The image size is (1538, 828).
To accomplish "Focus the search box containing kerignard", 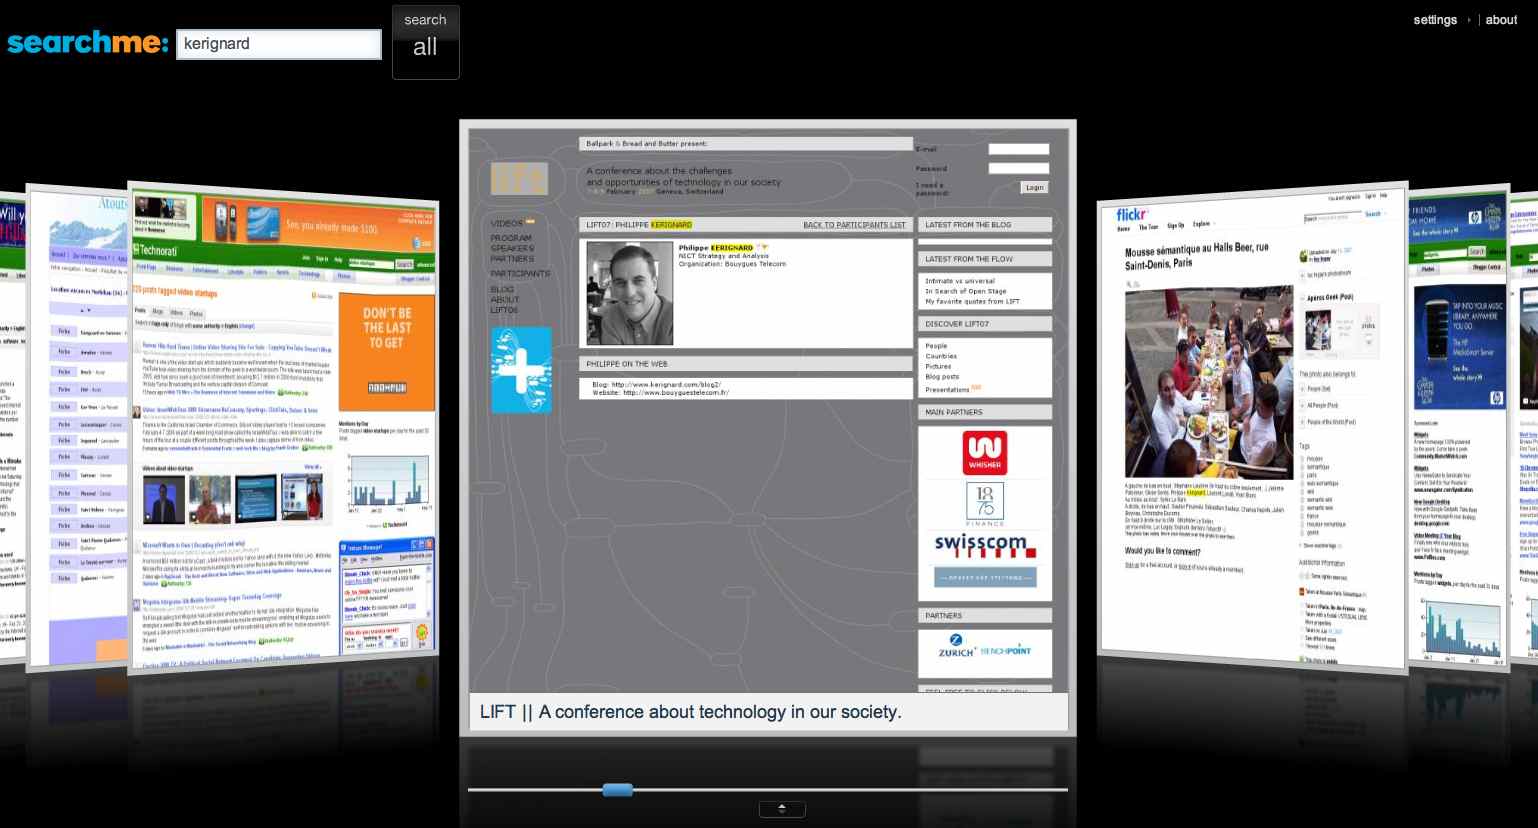I will pos(279,44).
